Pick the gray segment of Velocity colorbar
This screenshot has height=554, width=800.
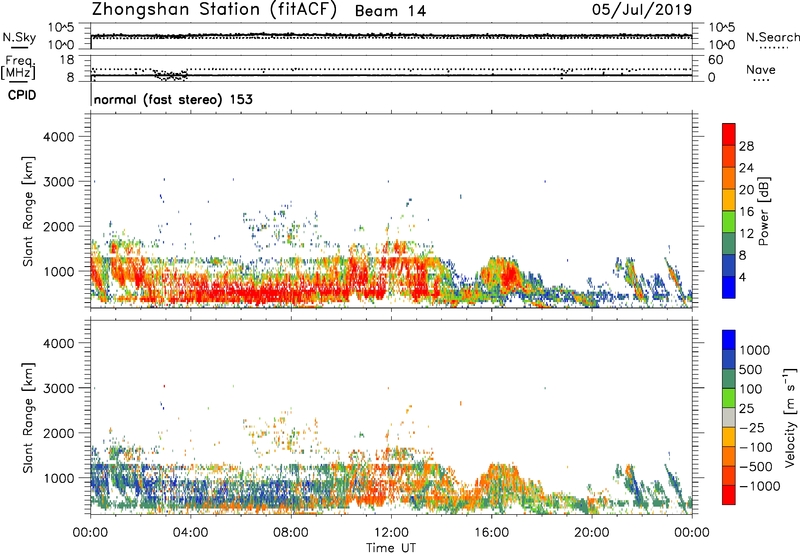click(x=730, y=410)
